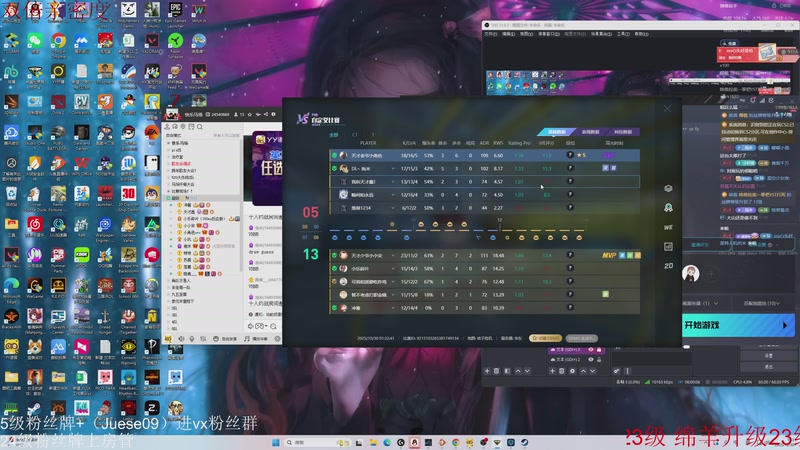Open OBS 工具(T) menu
The image size is (800, 450).
pos(623,34)
